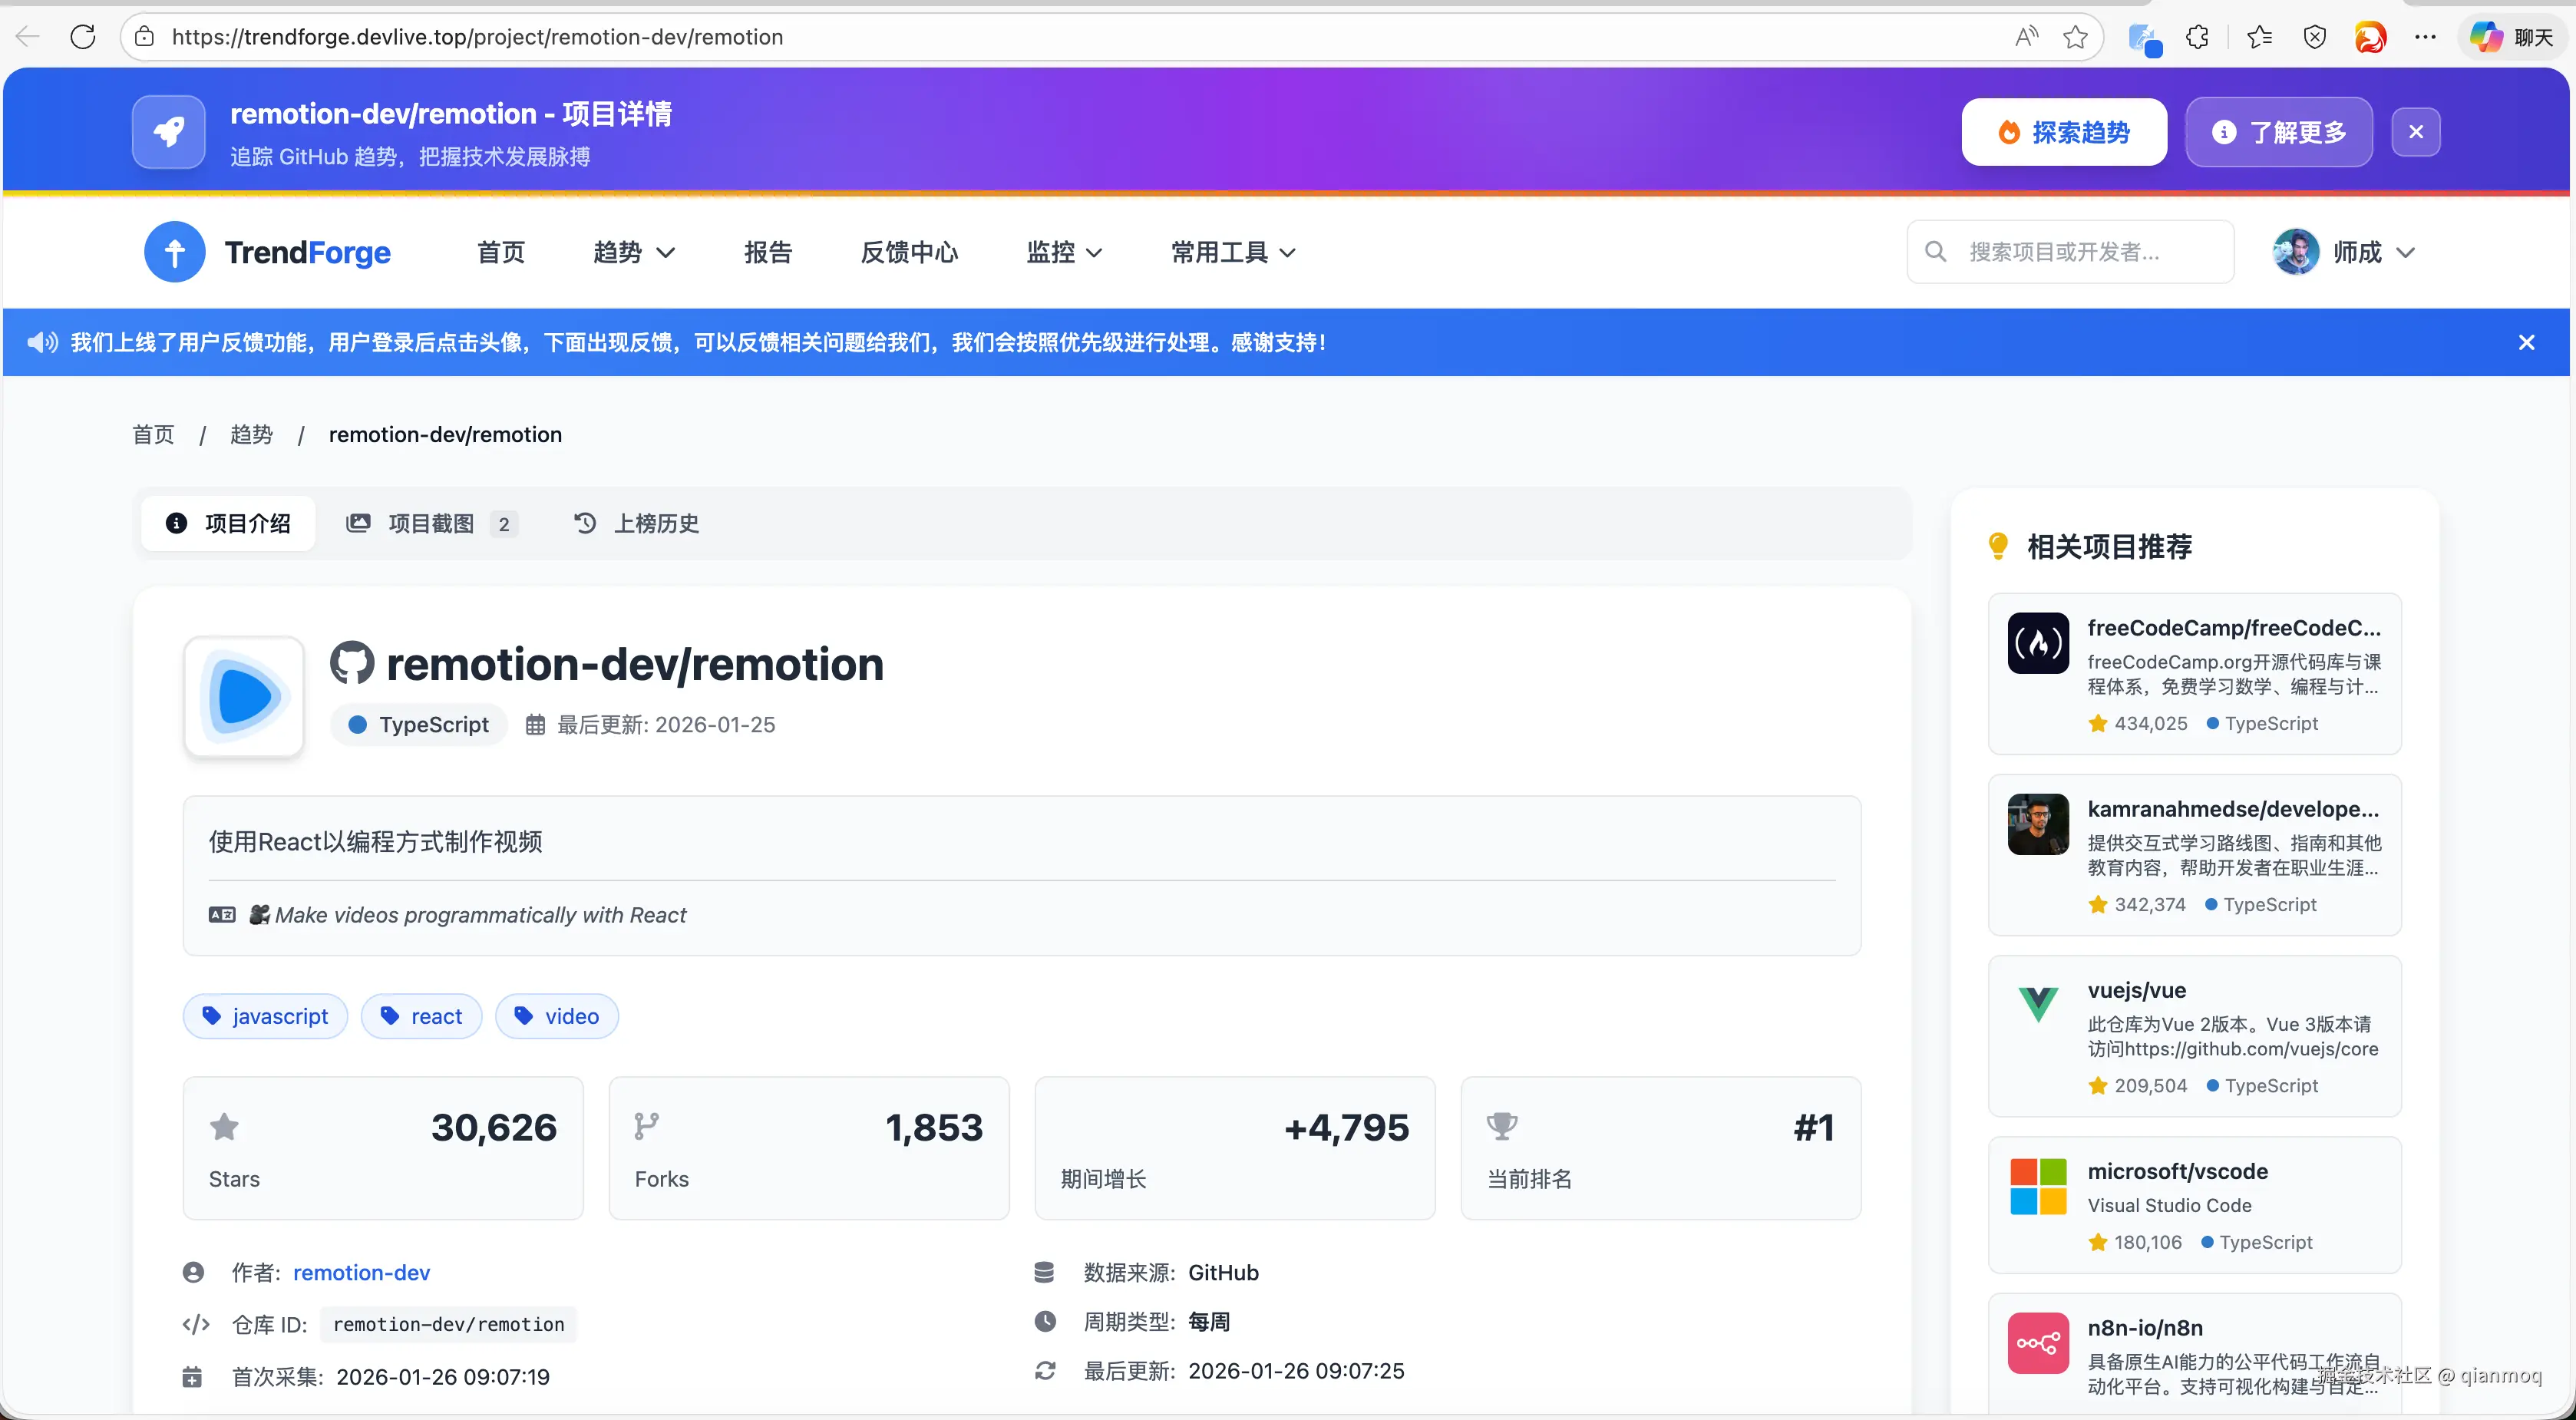Click the GitHub icon beside remotion-dev/remotion title
The image size is (2576, 1420).
point(352,663)
